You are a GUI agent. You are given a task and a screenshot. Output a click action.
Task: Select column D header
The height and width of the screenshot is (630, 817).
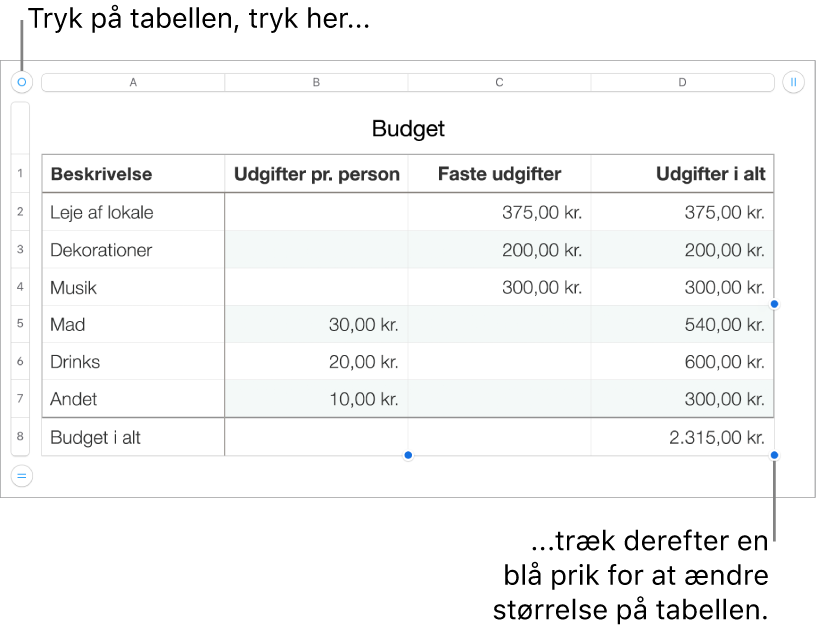[683, 82]
